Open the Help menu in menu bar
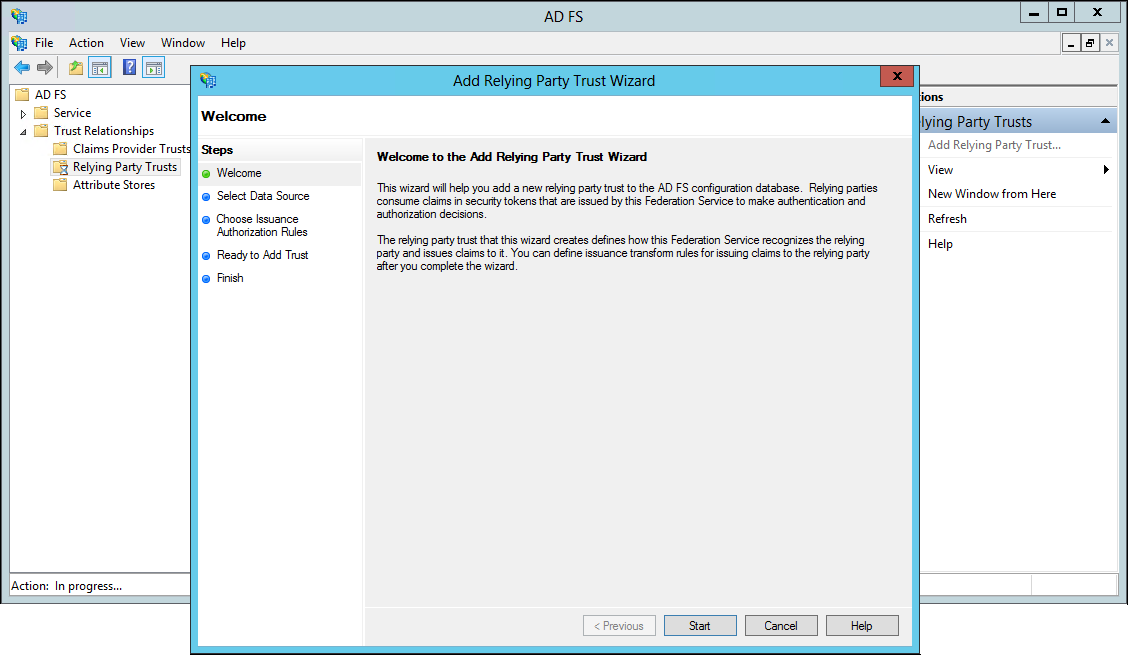This screenshot has height=655, width=1128. [233, 43]
